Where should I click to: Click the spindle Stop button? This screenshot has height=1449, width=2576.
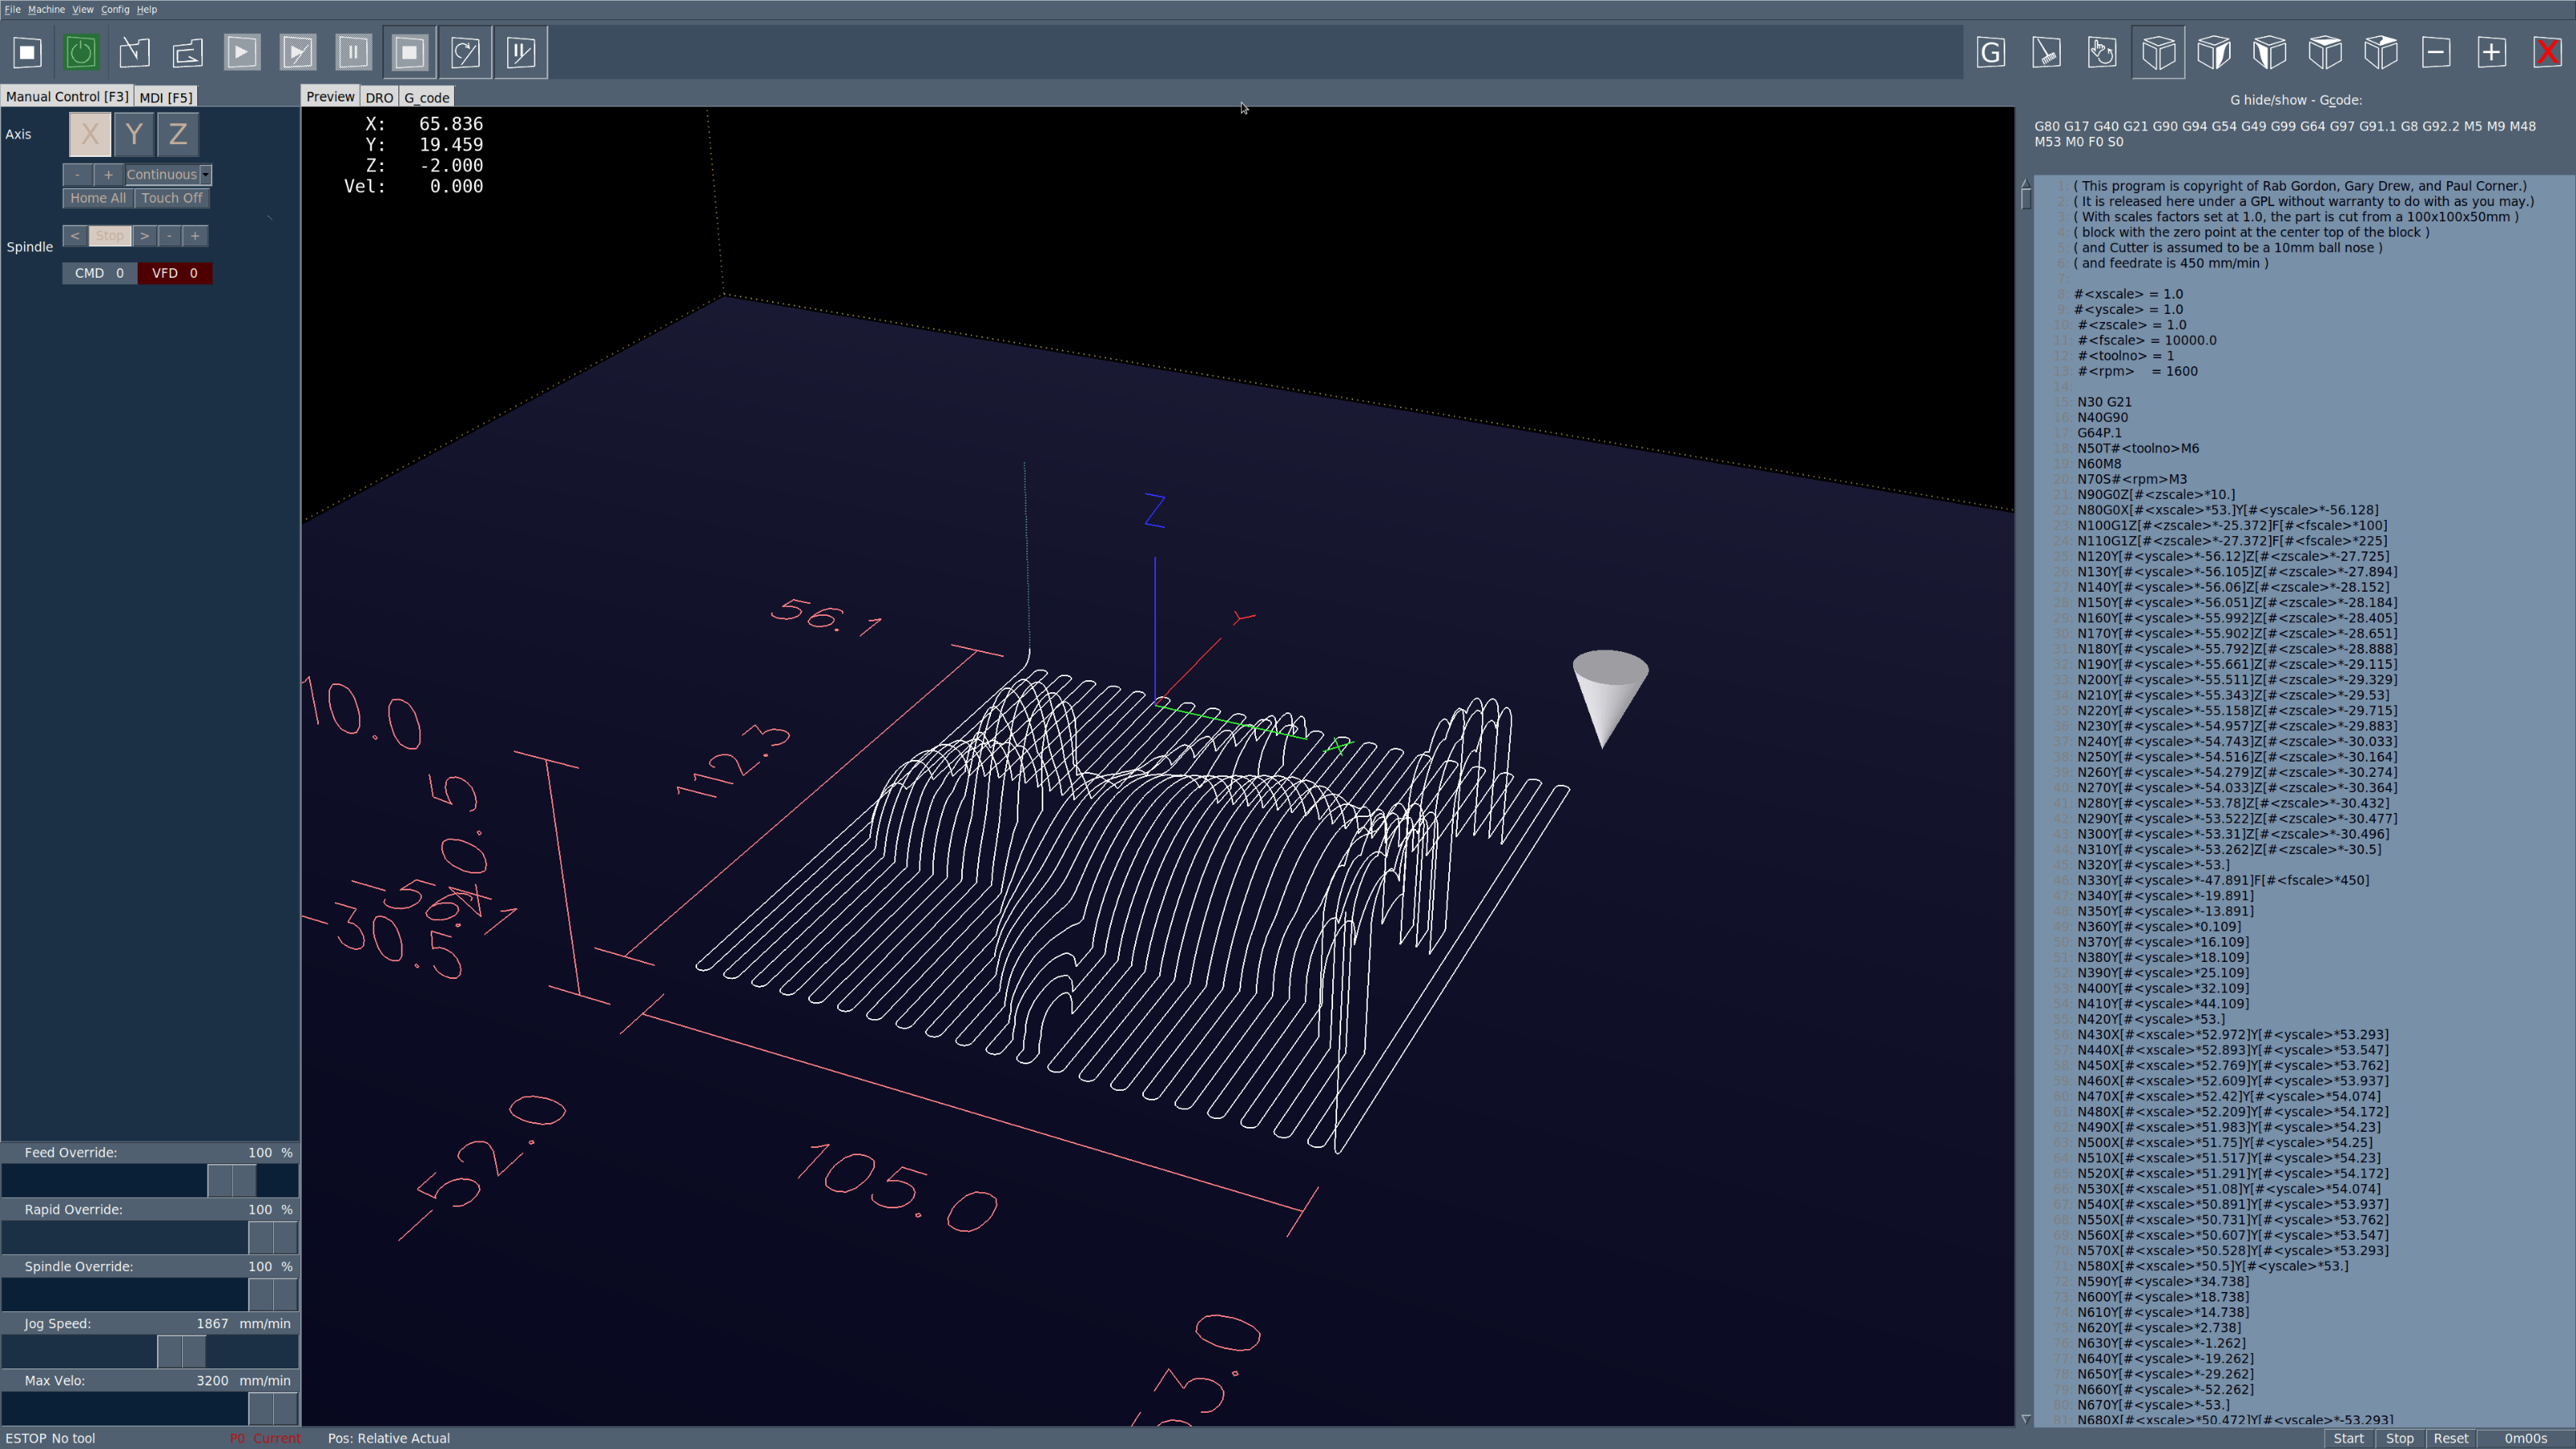click(x=110, y=236)
